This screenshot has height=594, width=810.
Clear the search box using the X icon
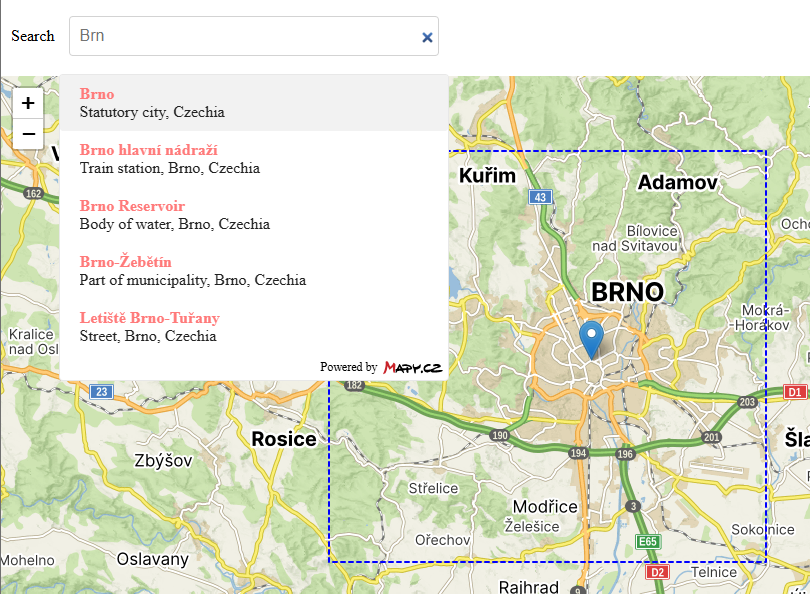(x=426, y=36)
